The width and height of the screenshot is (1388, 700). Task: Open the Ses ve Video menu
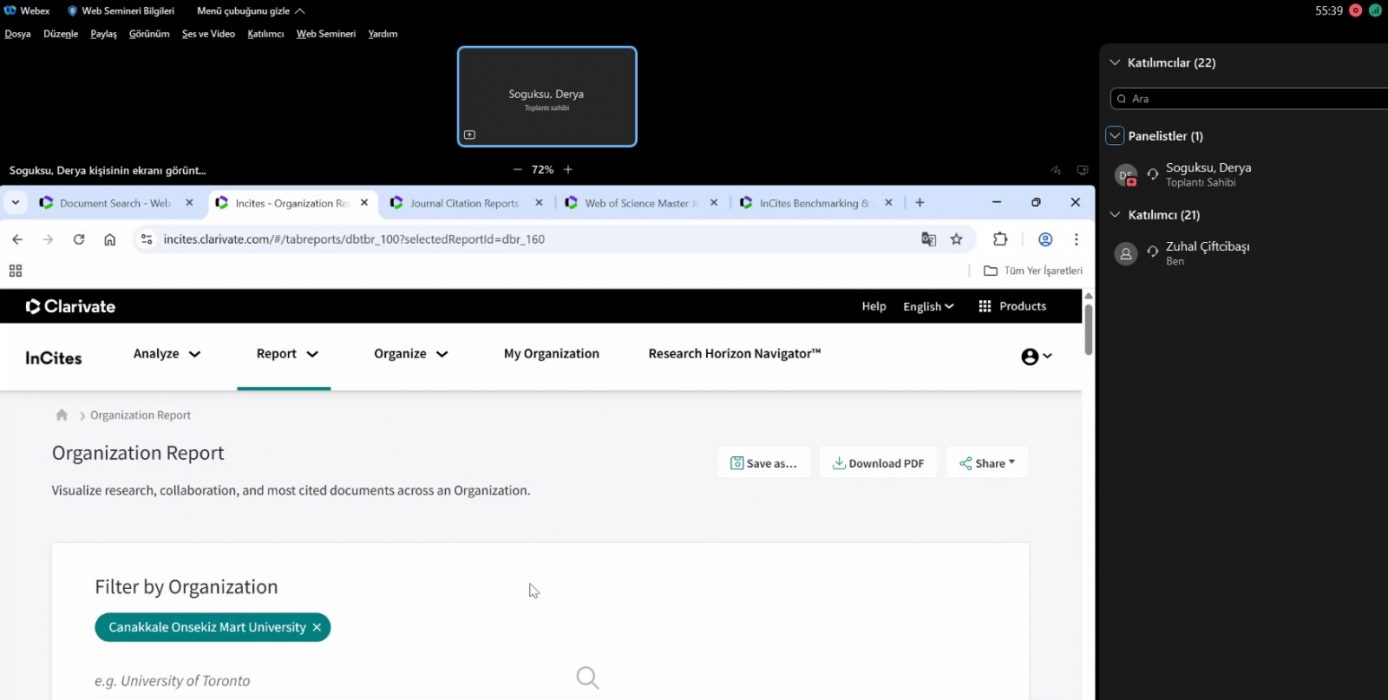click(x=208, y=34)
